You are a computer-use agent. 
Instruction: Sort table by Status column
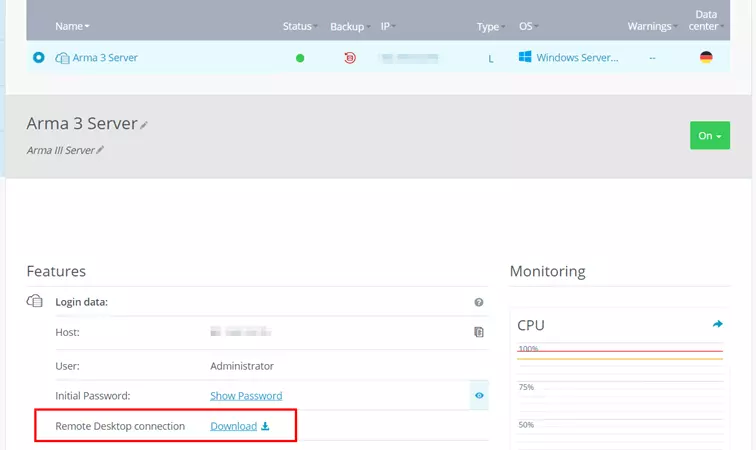point(299,26)
